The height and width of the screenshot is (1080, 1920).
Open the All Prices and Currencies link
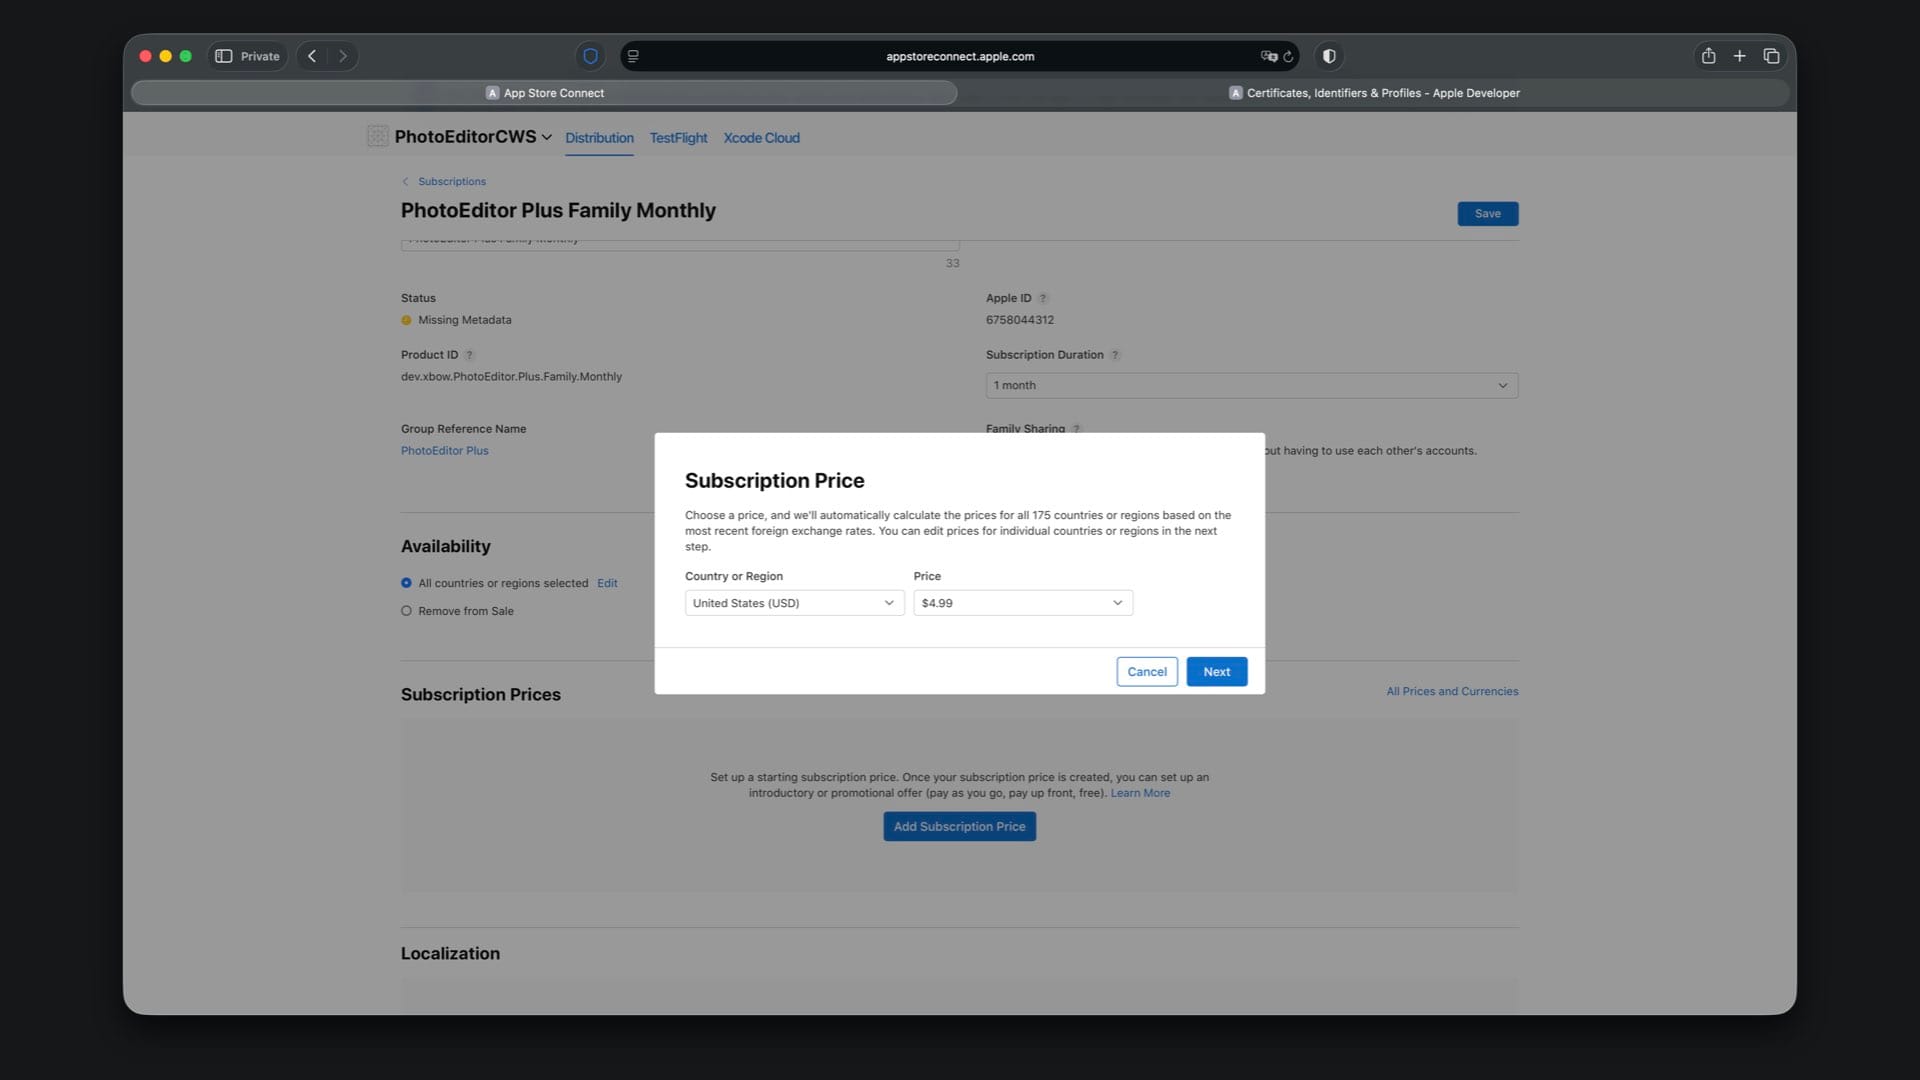[x=1451, y=691]
